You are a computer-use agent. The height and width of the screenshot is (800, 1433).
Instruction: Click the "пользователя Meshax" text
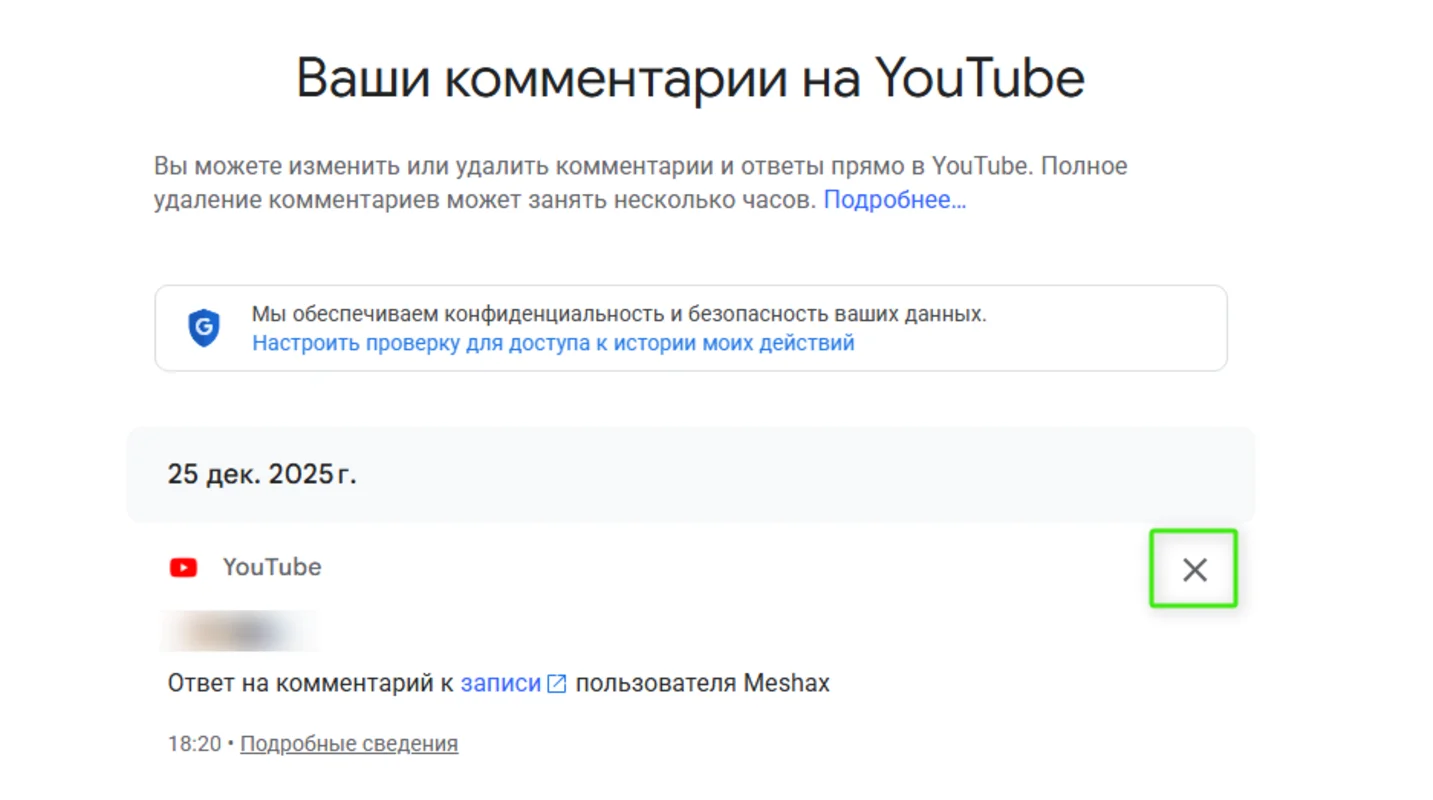[703, 683]
